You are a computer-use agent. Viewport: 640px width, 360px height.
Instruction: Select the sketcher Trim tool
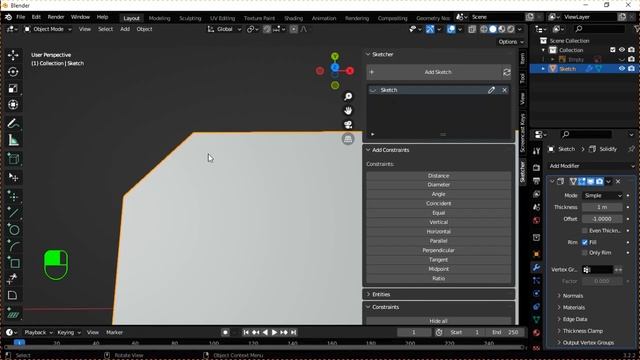point(13,279)
